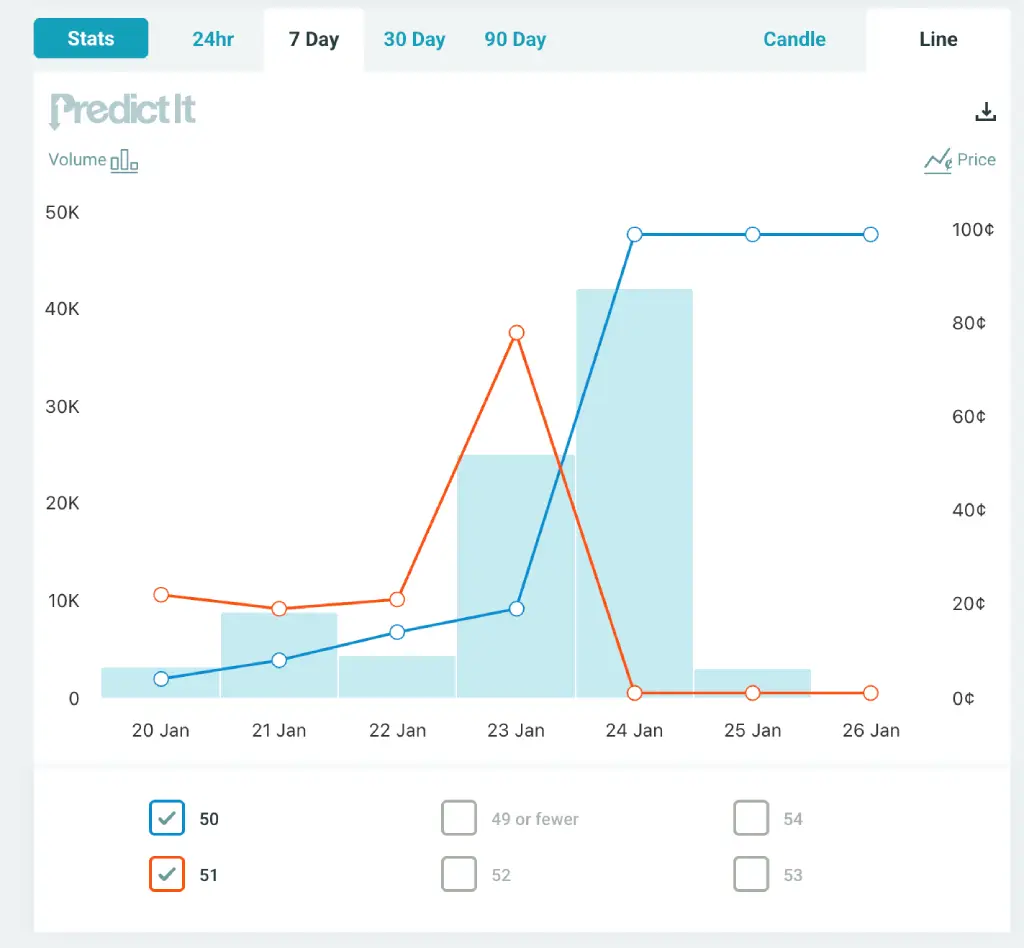This screenshot has width=1024, height=948.
Task: Click the '25 Jan' axis label
Action: pyautogui.click(x=753, y=731)
